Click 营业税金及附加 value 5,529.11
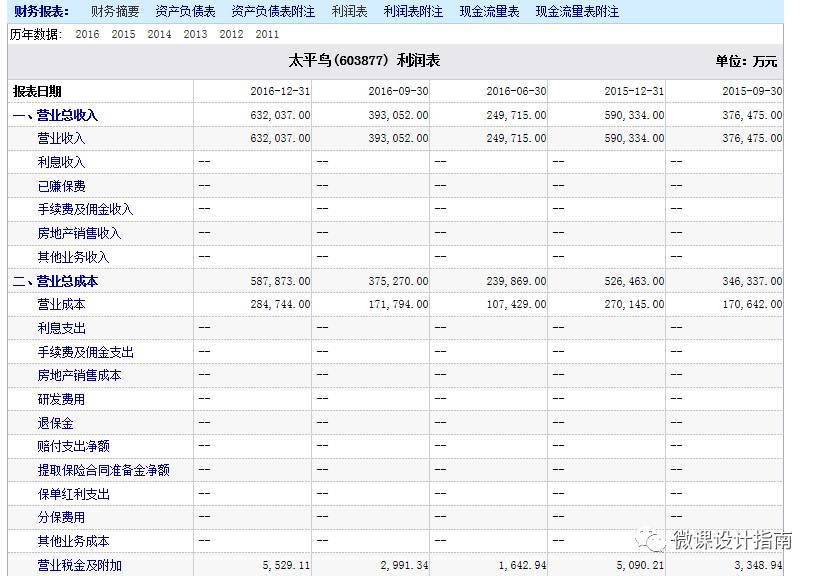Viewport: 819px width, 576px height. [286, 566]
